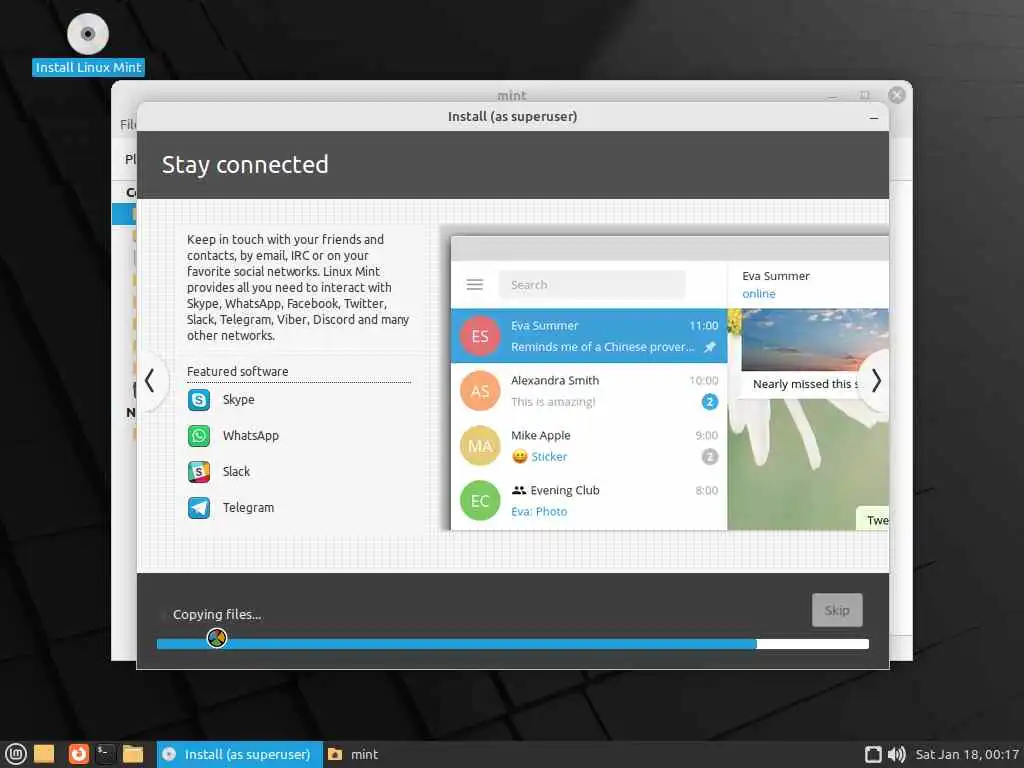Viewport: 1024px width, 768px height.
Task: Click the Telegram icon in Featured software
Action: 199,507
